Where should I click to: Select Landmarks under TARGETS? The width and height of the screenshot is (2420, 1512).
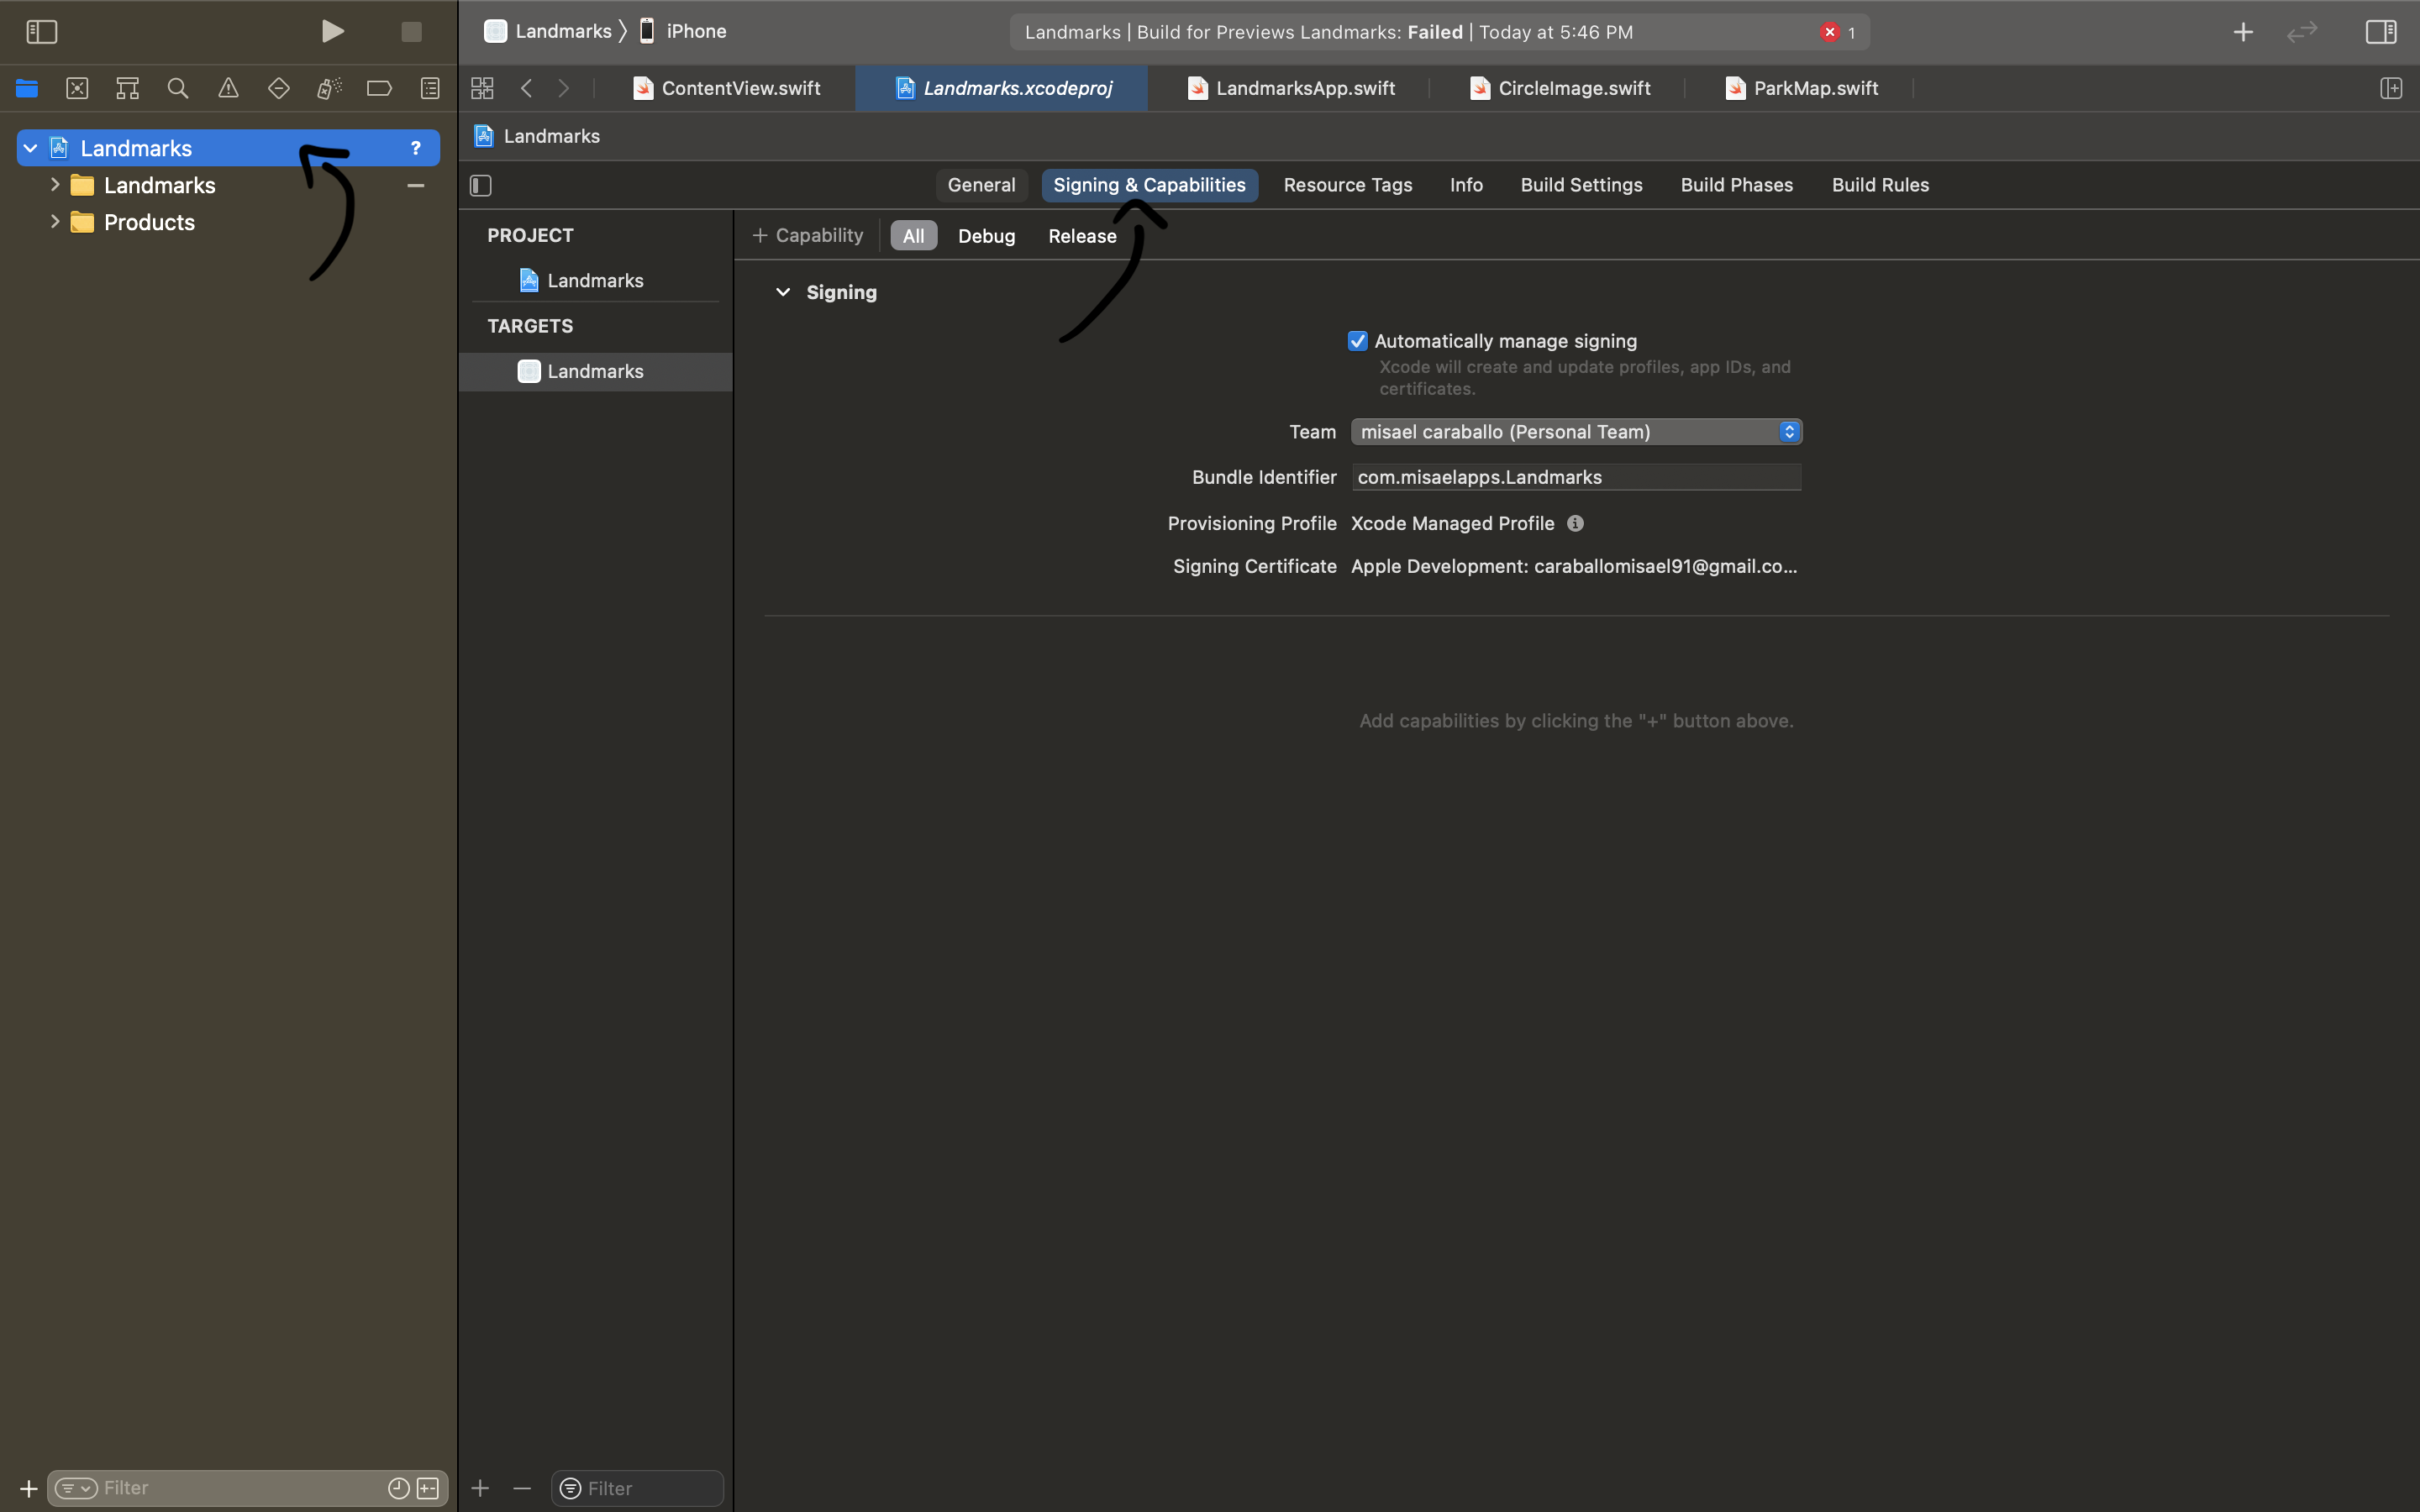coord(595,371)
